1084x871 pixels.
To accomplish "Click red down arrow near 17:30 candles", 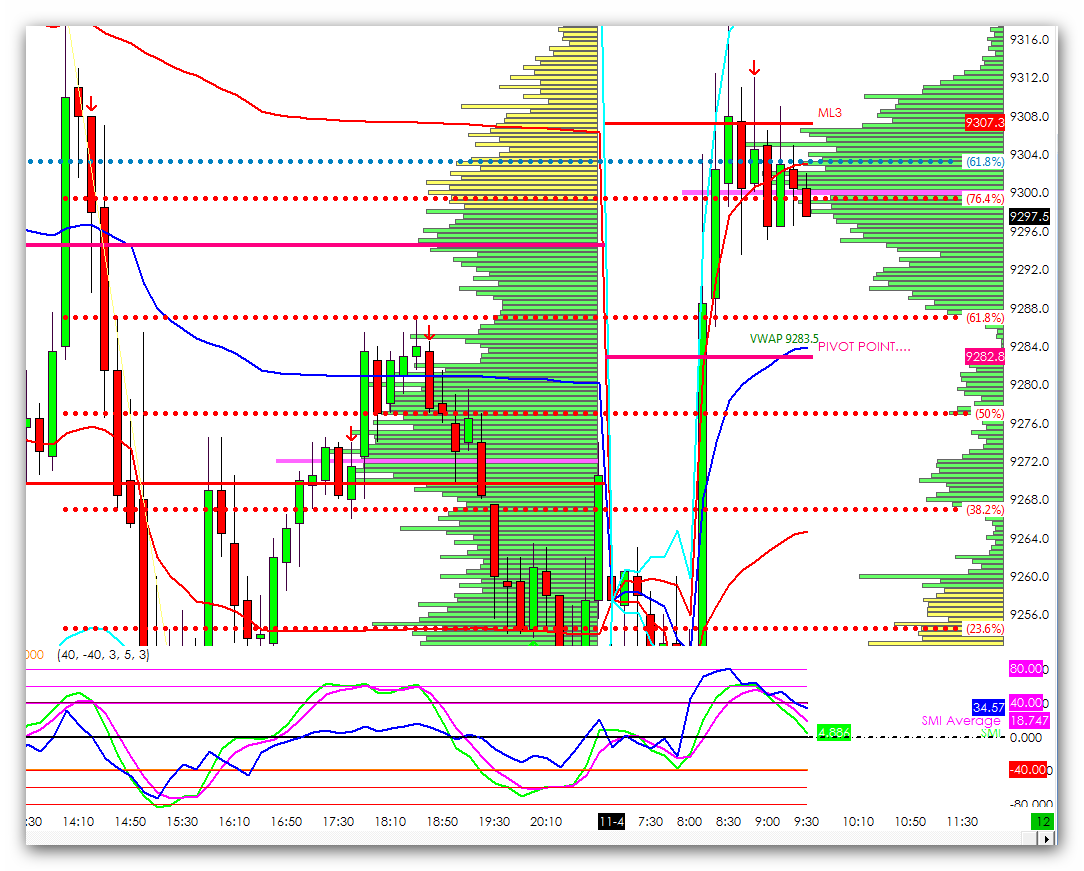I will pos(351,434).
